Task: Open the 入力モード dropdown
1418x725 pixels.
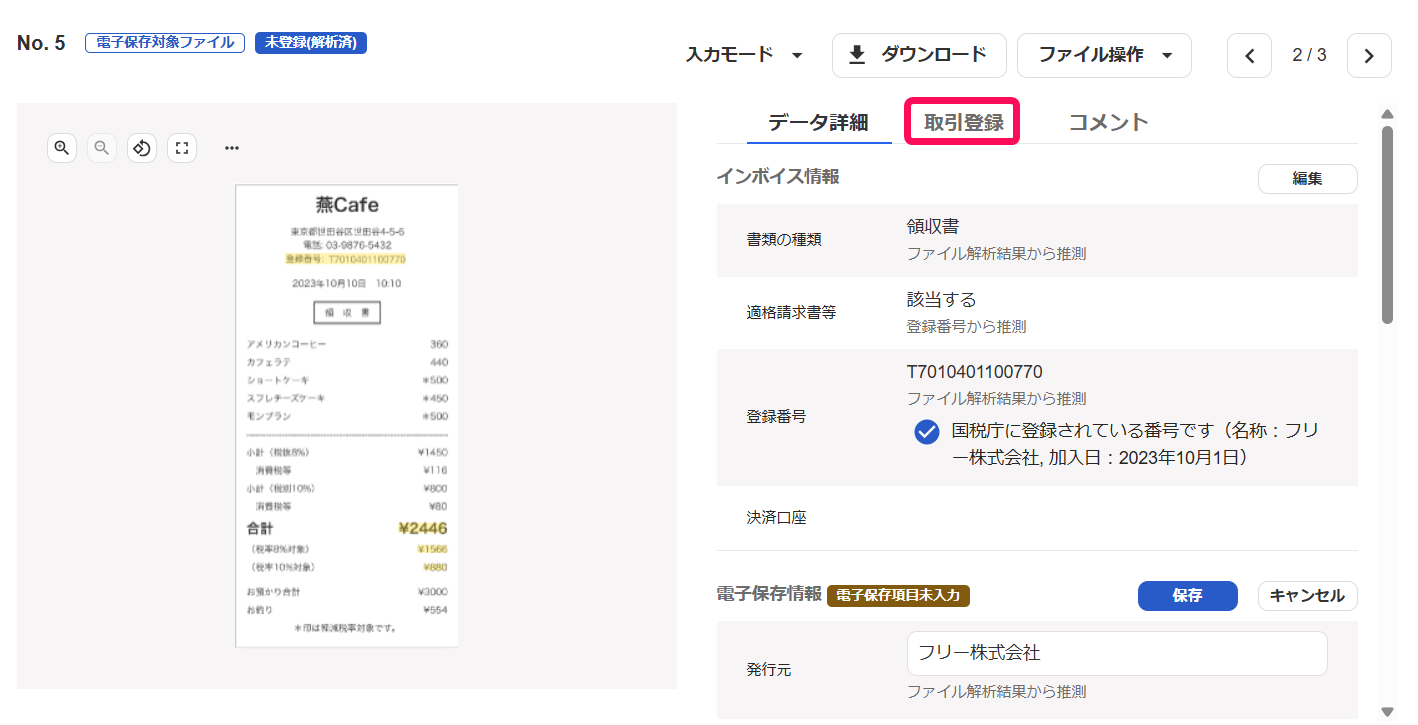Action: pyautogui.click(x=745, y=55)
